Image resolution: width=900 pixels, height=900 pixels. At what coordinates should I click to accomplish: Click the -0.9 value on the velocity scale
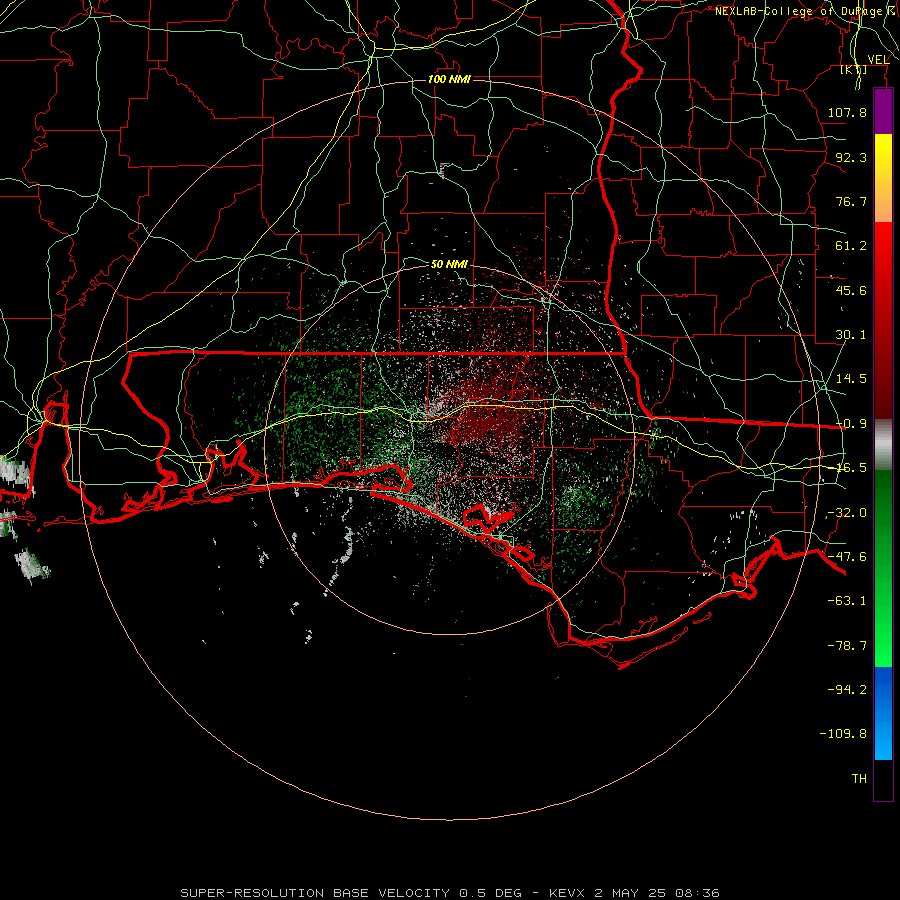pyautogui.click(x=851, y=424)
